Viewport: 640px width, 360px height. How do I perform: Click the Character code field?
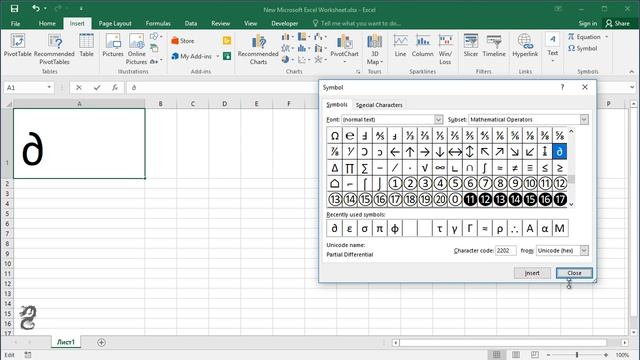click(x=505, y=251)
